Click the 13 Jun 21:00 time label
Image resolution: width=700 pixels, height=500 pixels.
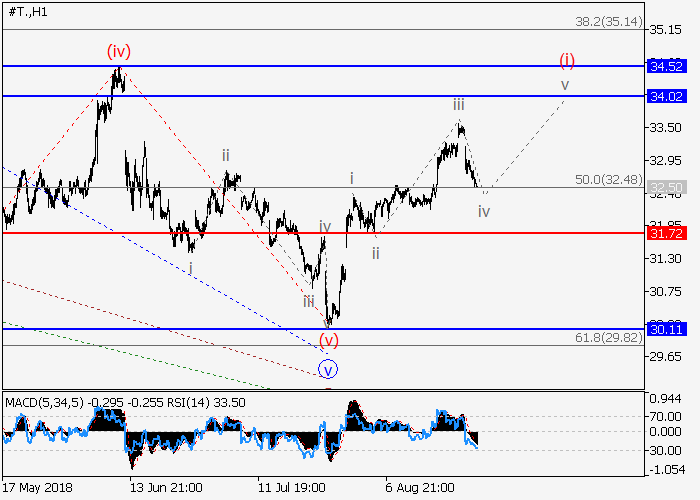[166, 487]
